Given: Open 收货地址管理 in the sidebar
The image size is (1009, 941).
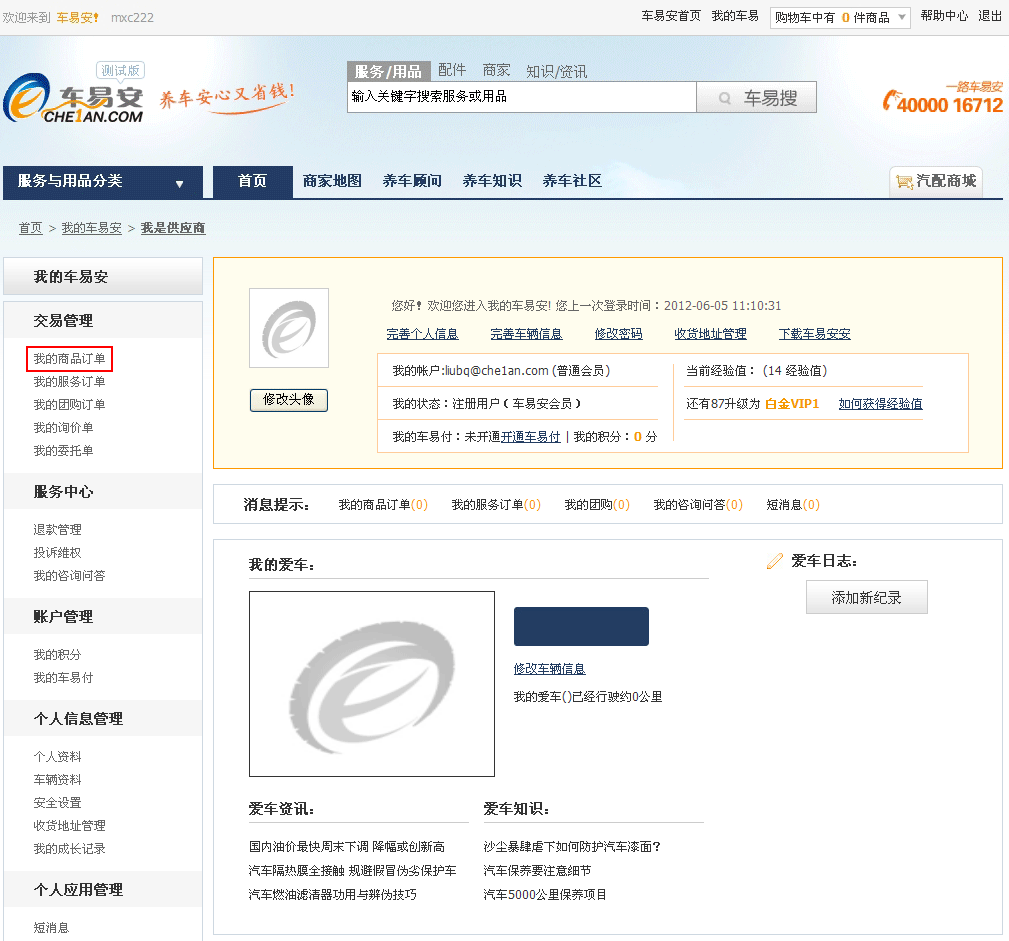Looking at the screenshot, I should click(x=69, y=826).
